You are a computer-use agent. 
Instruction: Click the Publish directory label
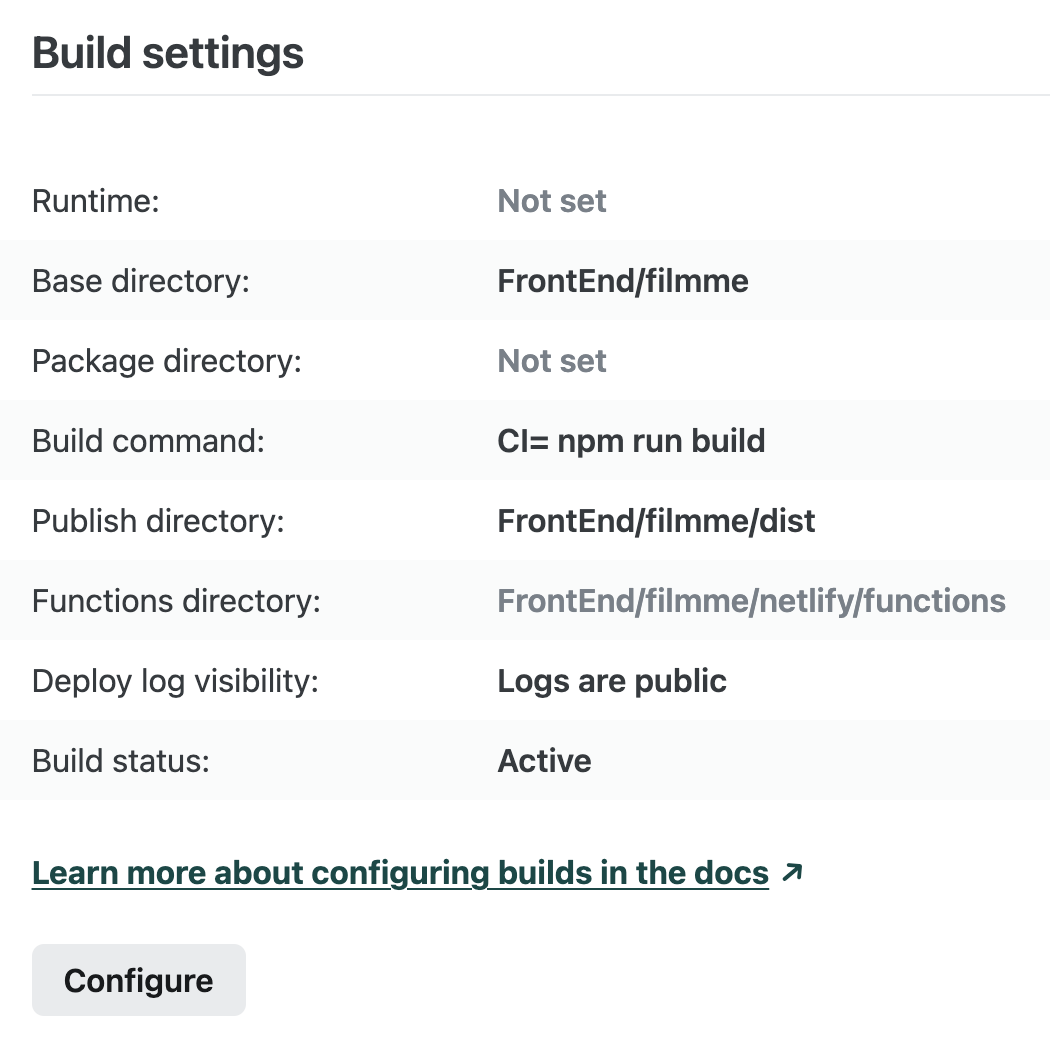pos(158,521)
